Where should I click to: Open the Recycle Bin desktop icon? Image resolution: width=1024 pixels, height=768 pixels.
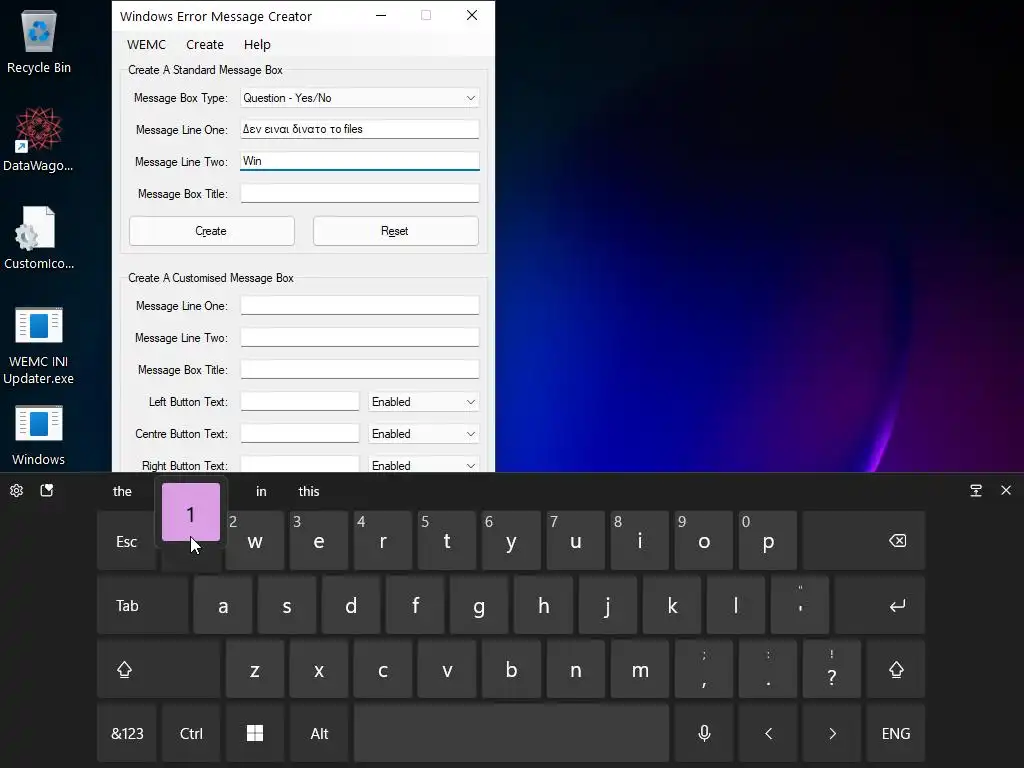point(39,42)
